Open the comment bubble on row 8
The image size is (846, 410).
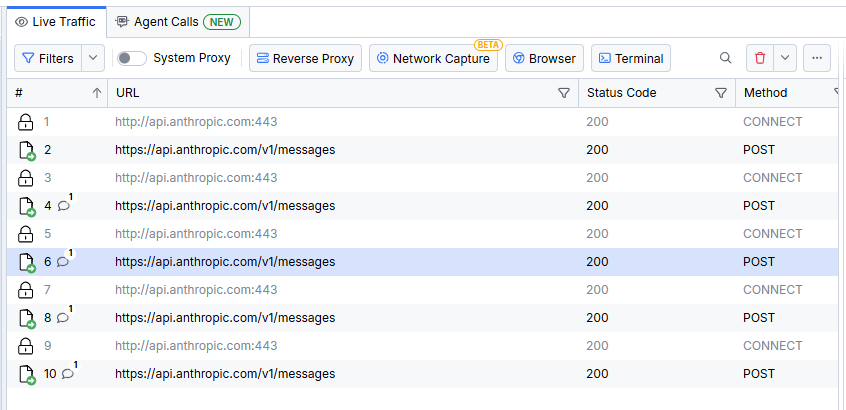64,318
